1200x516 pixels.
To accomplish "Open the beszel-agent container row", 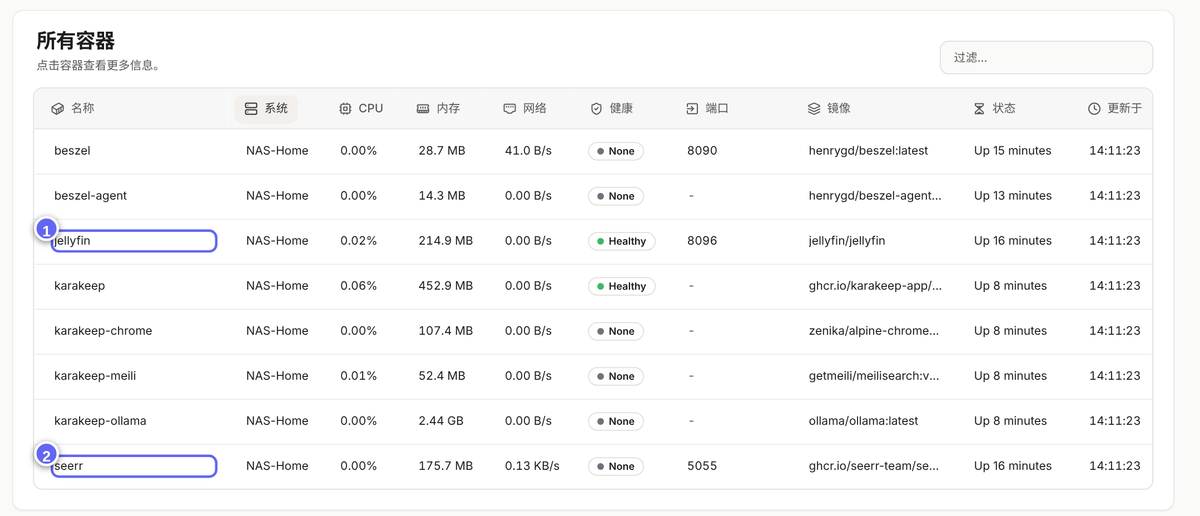I will [593, 196].
